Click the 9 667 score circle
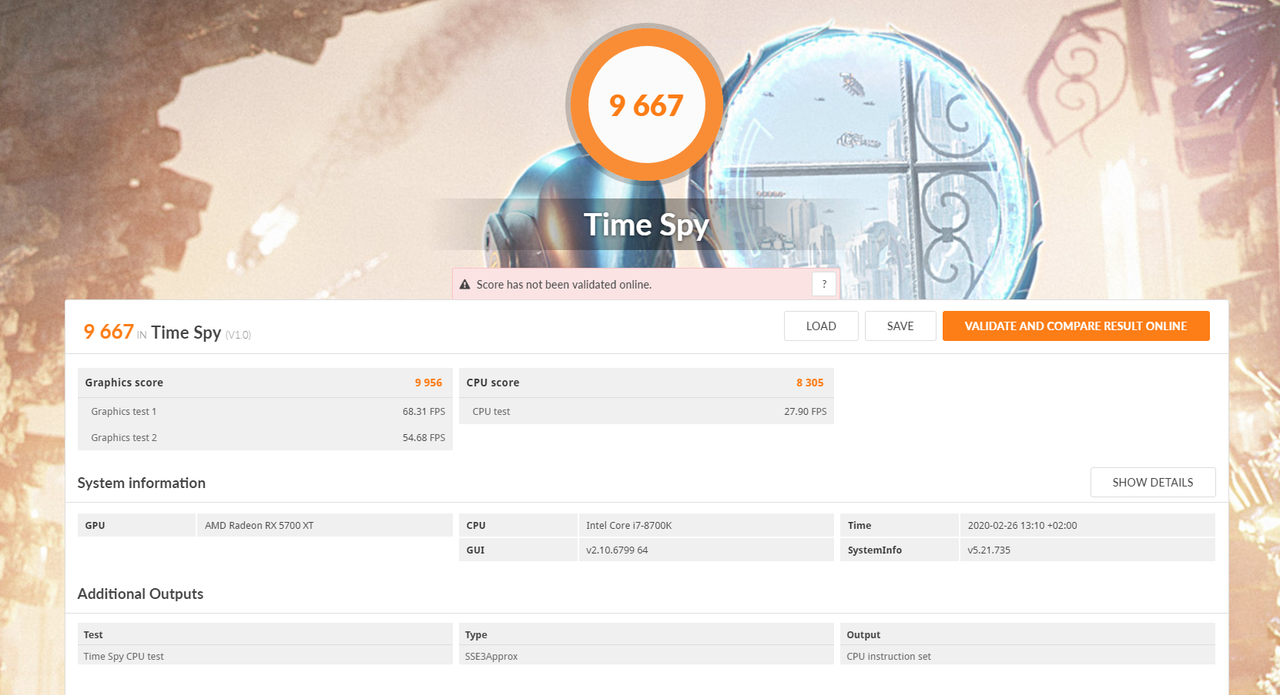1280x695 pixels. pos(646,105)
